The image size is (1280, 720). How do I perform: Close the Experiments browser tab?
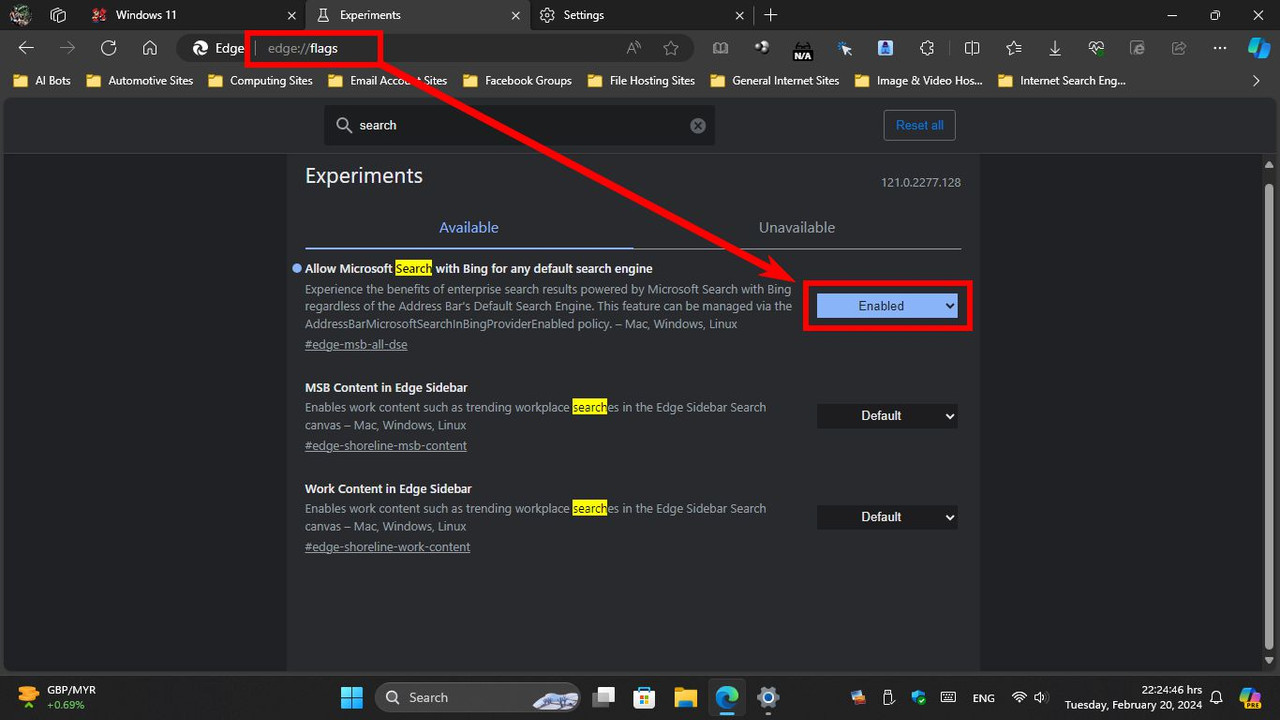tap(516, 15)
